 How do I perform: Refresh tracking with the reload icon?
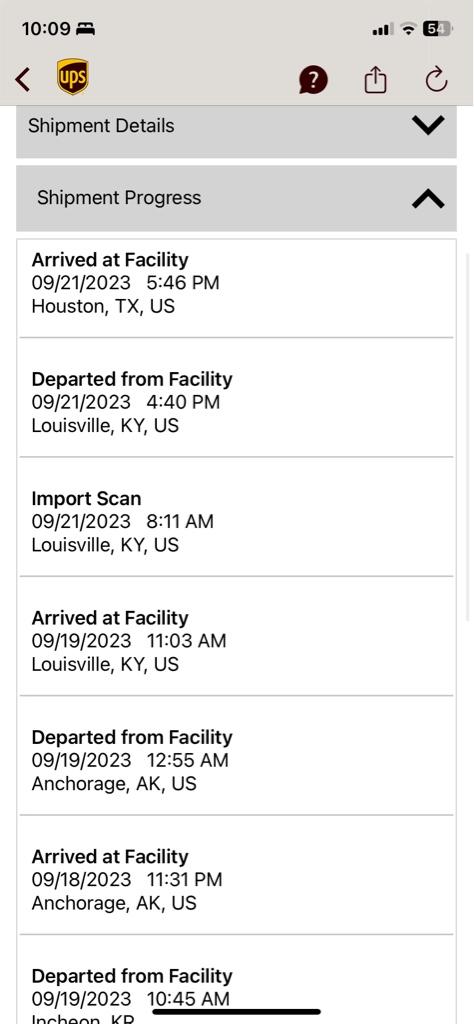click(436, 80)
